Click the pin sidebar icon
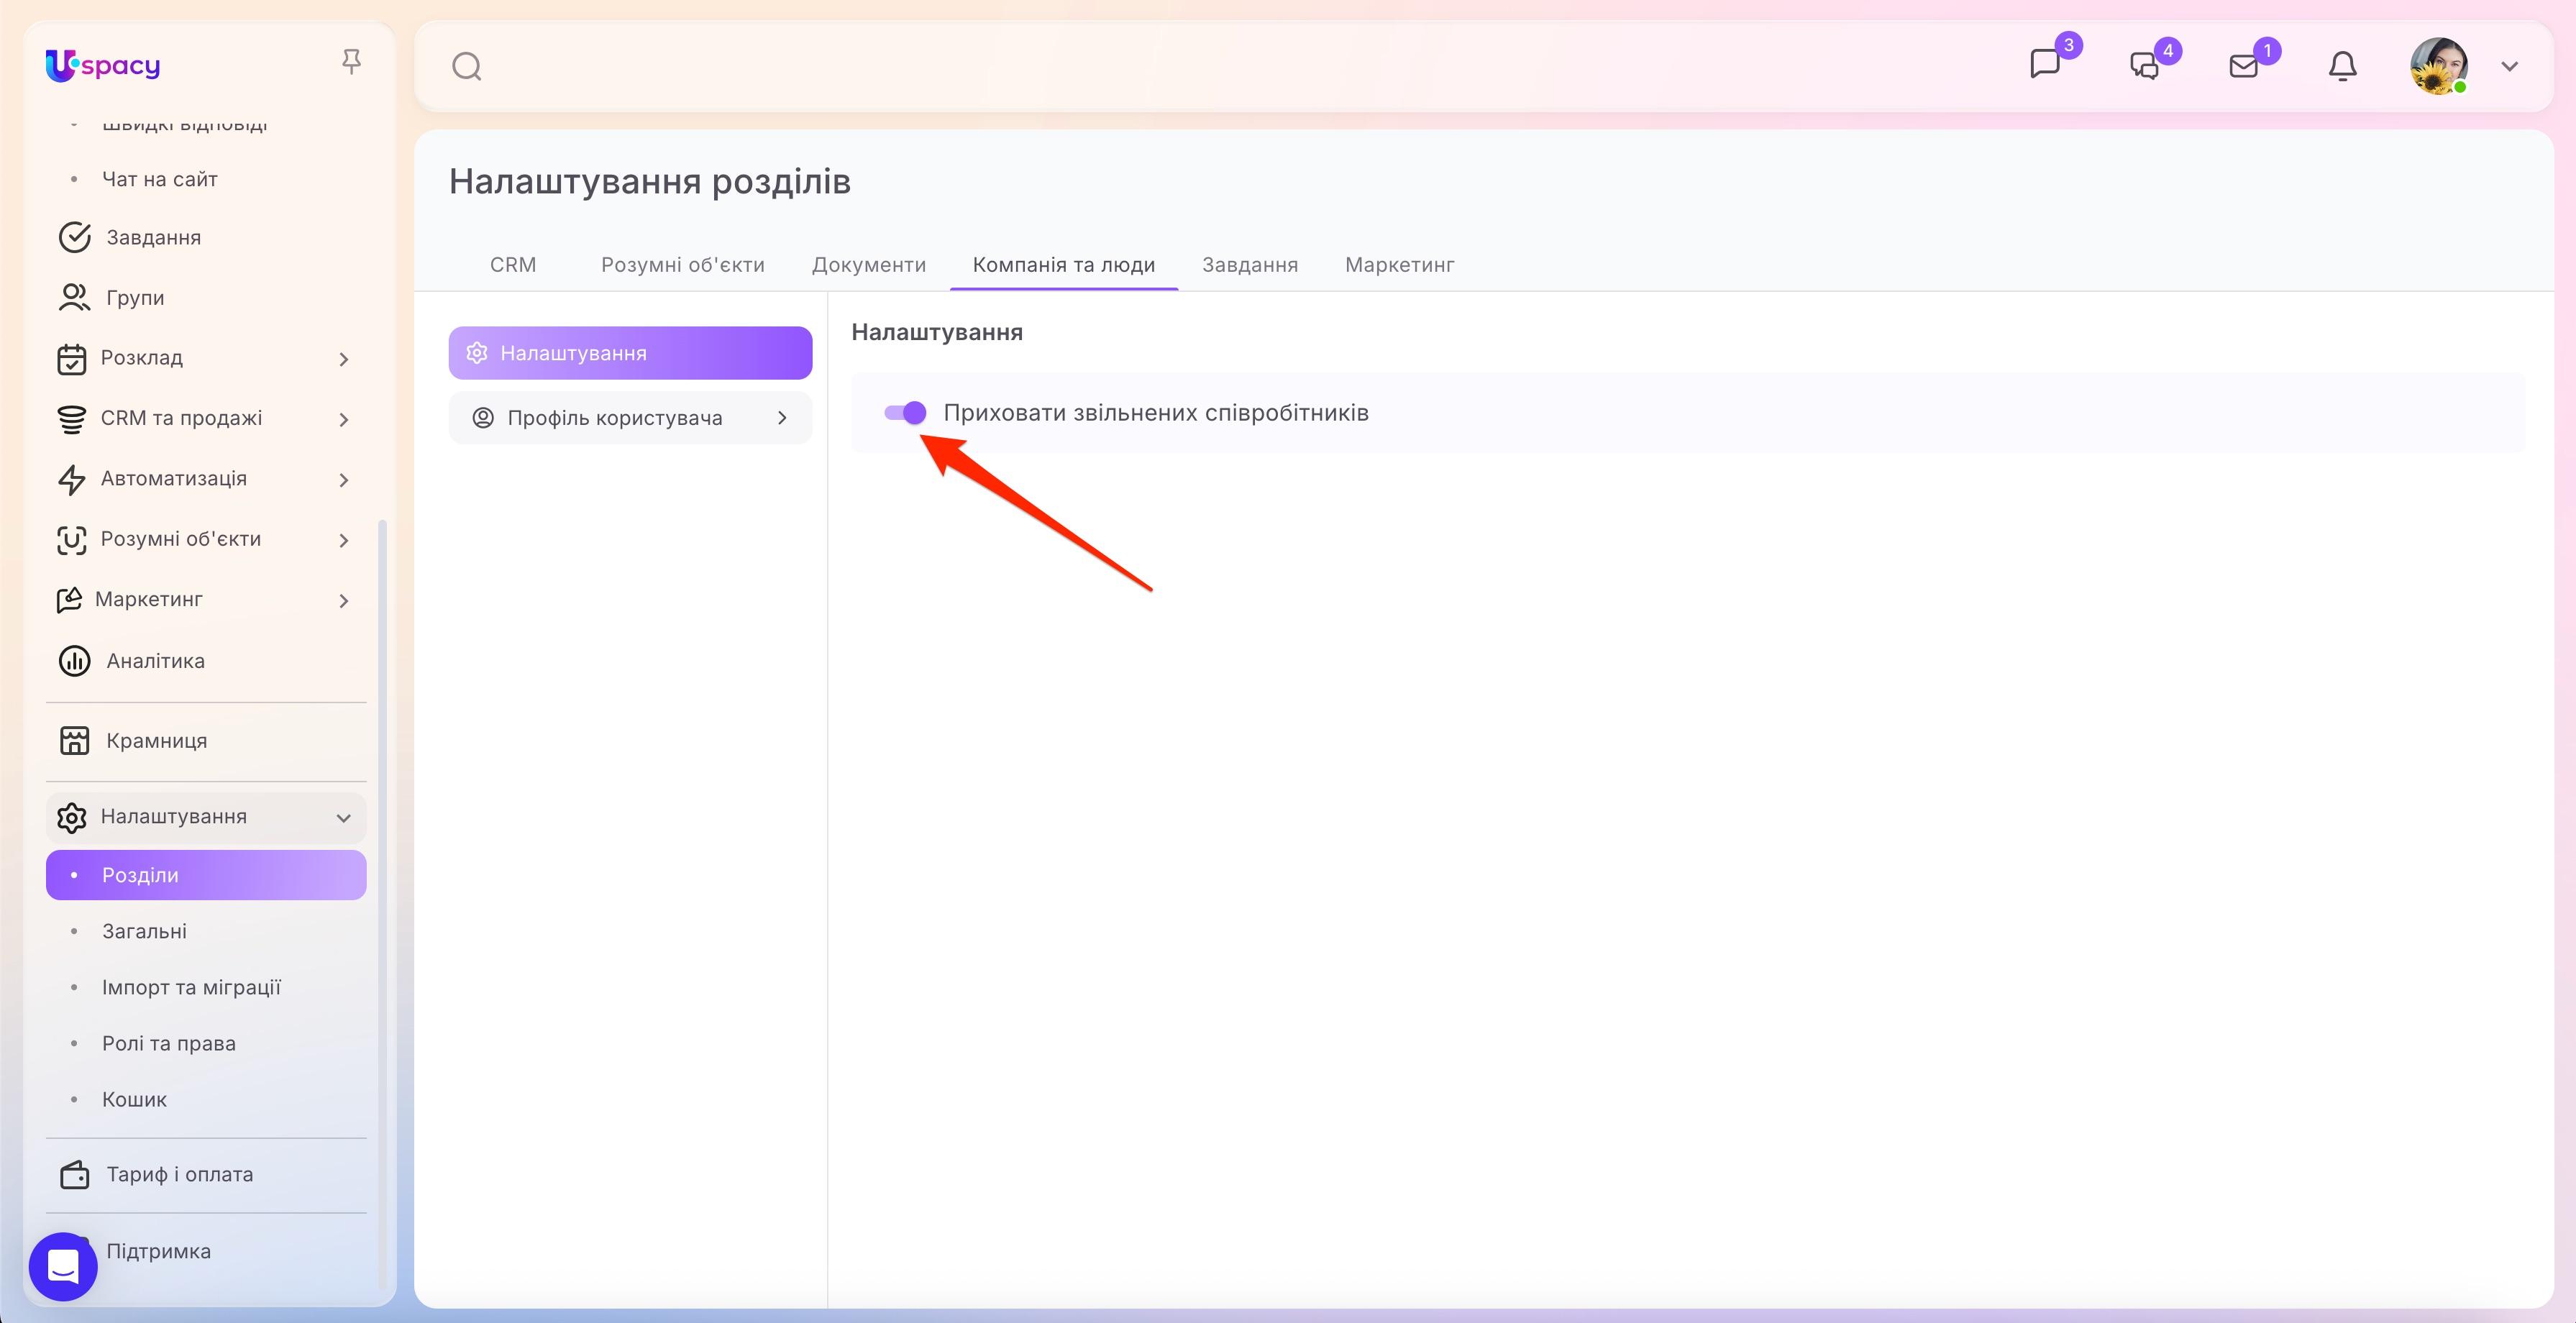The height and width of the screenshot is (1323, 2576). (351, 62)
